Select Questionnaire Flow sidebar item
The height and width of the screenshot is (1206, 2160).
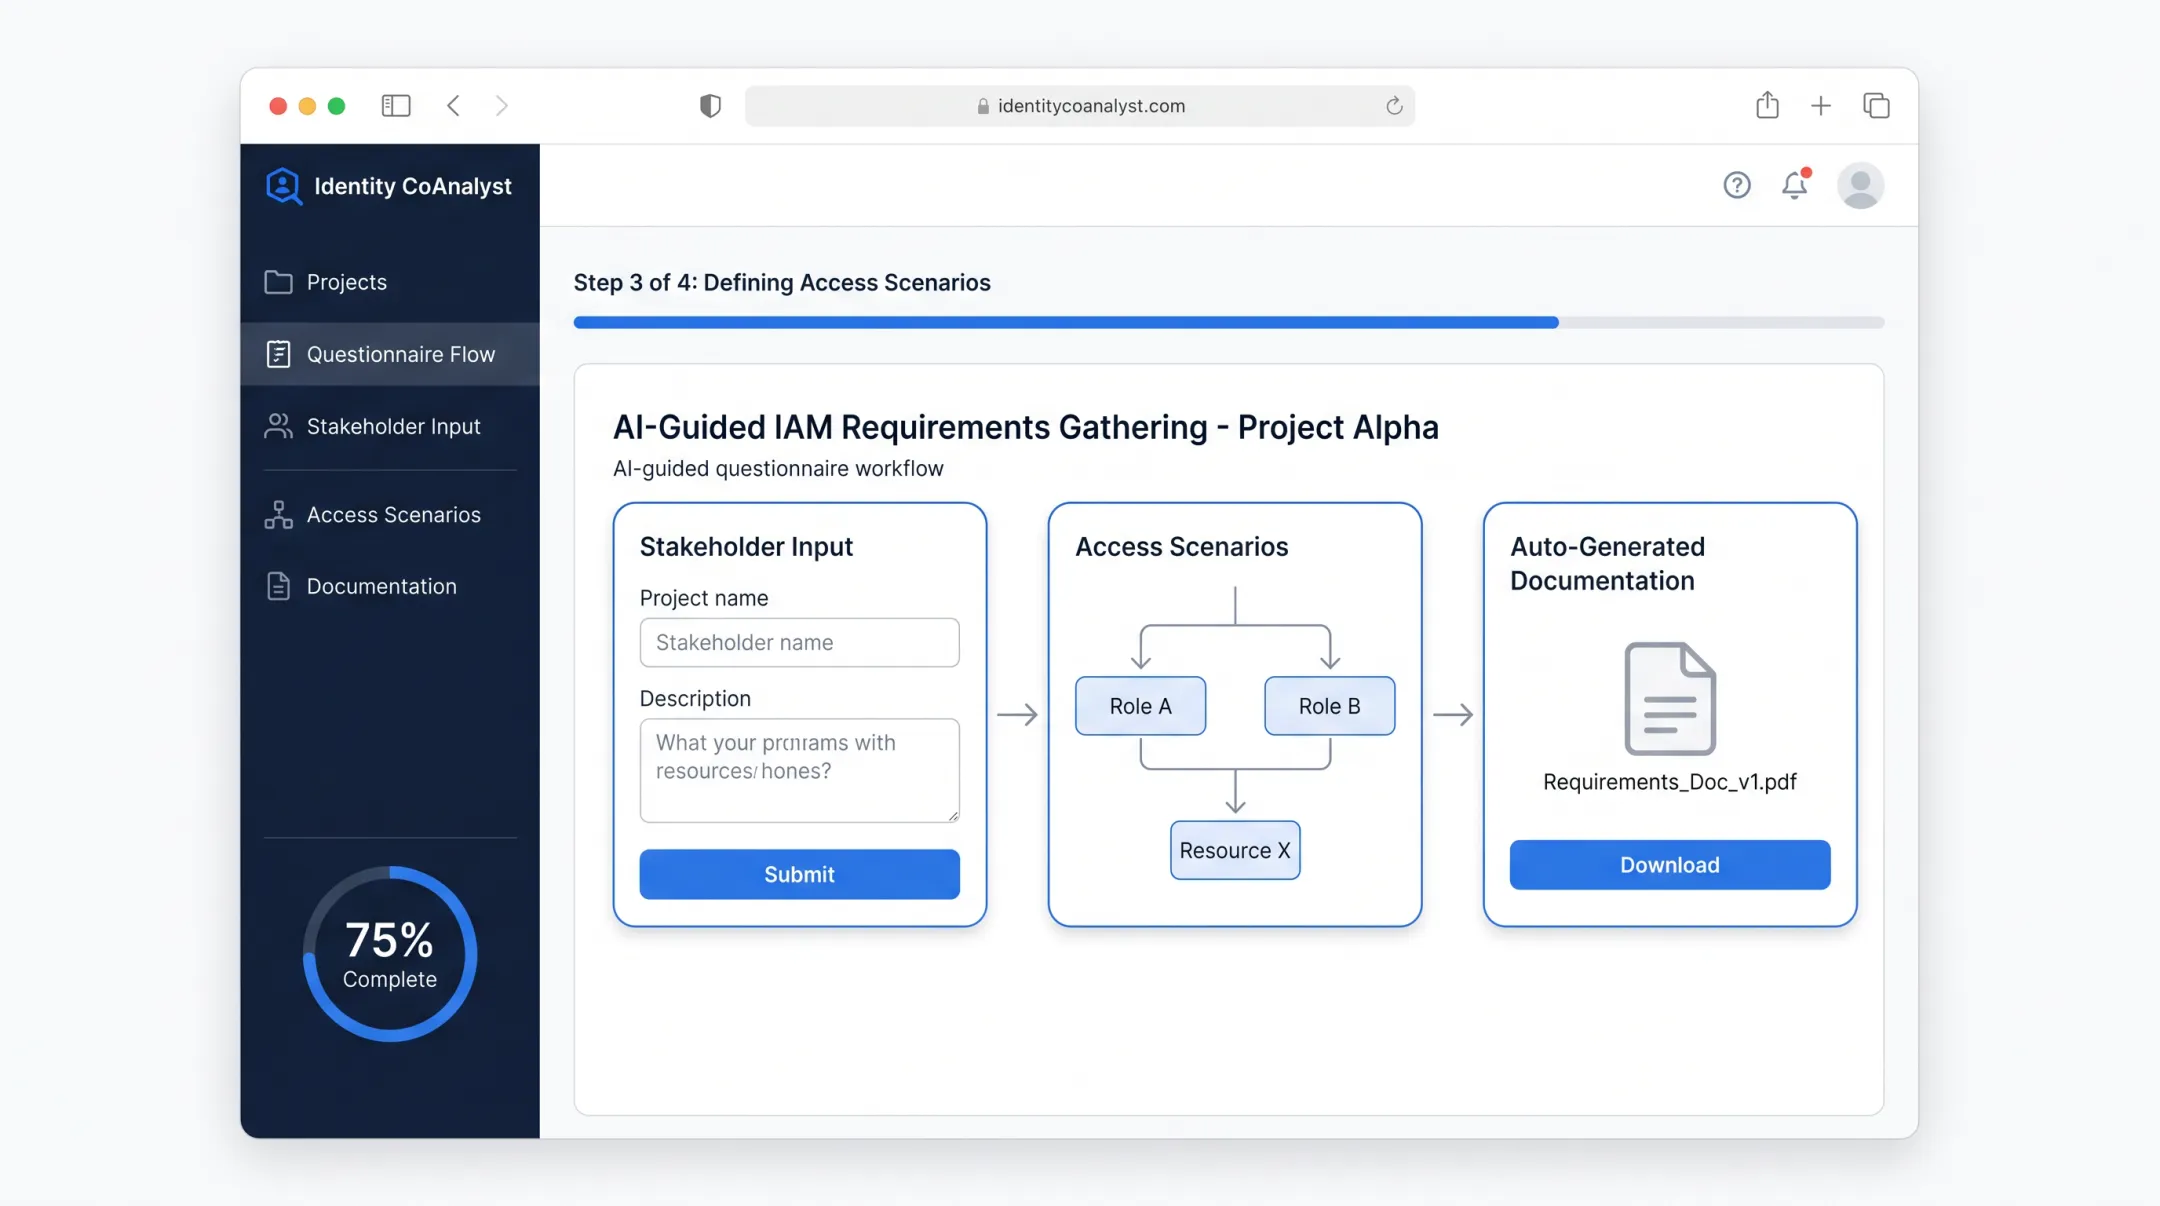[x=390, y=354]
